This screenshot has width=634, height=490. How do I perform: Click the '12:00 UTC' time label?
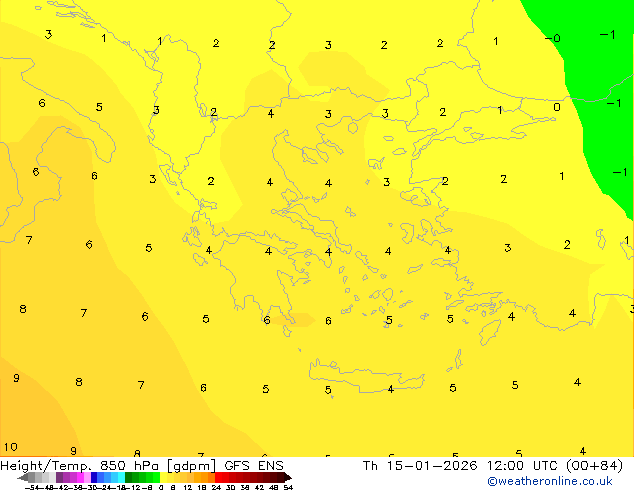click(523, 465)
